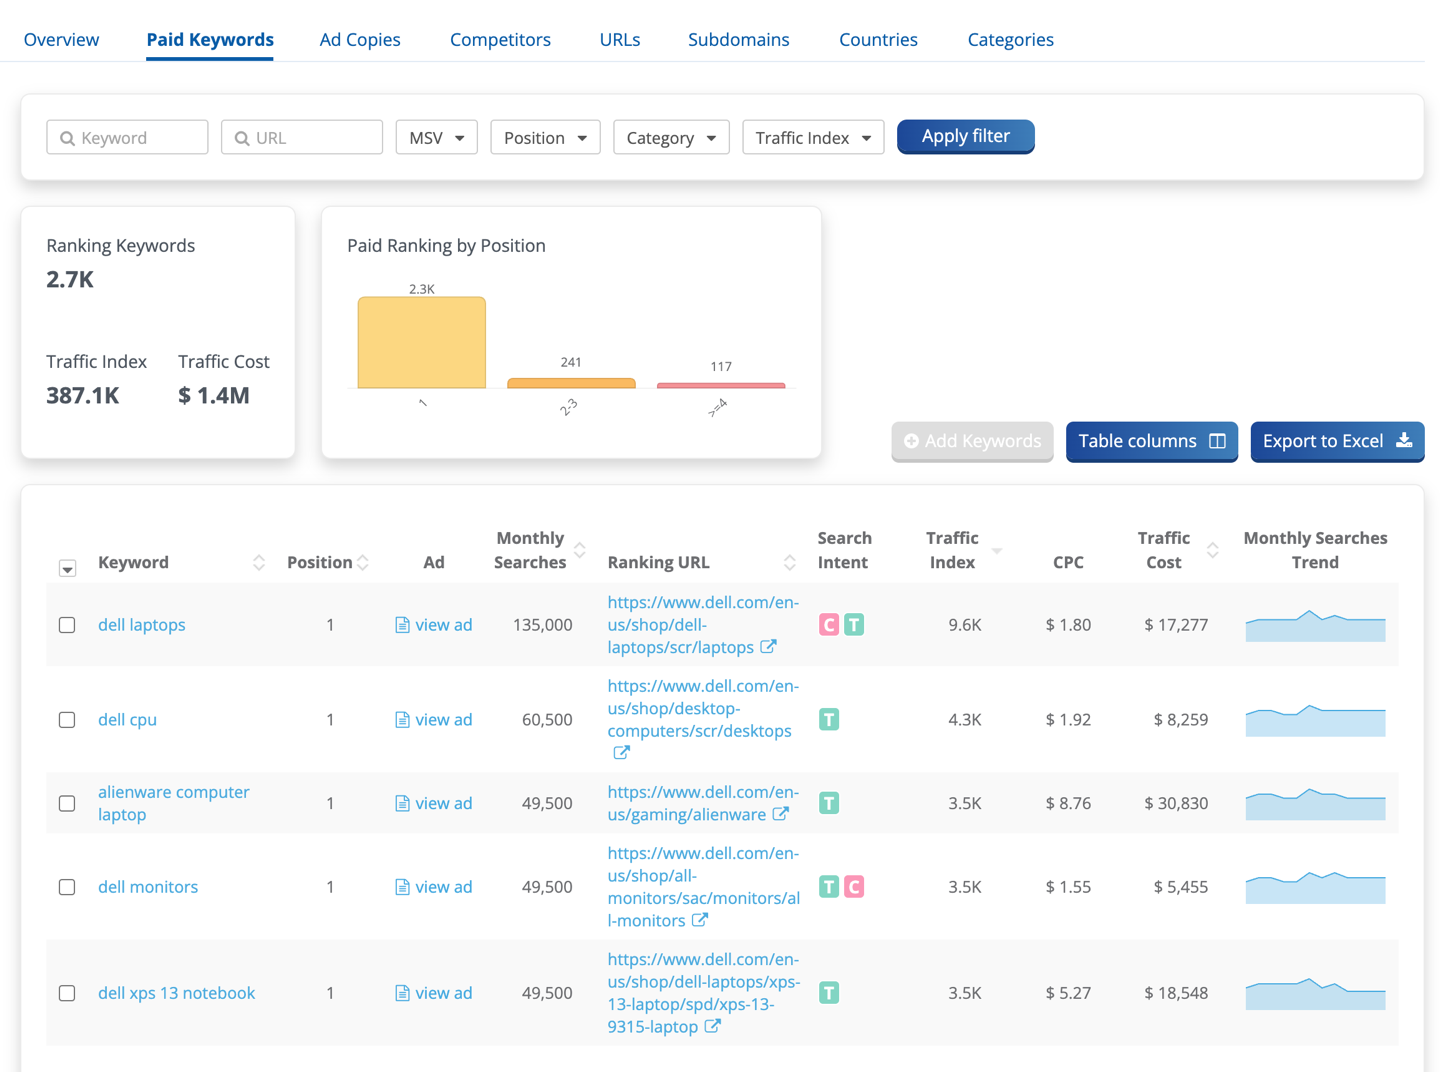Sort by Traffic Index arrow
Image resolution: width=1440 pixels, height=1072 pixels.
click(997, 551)
